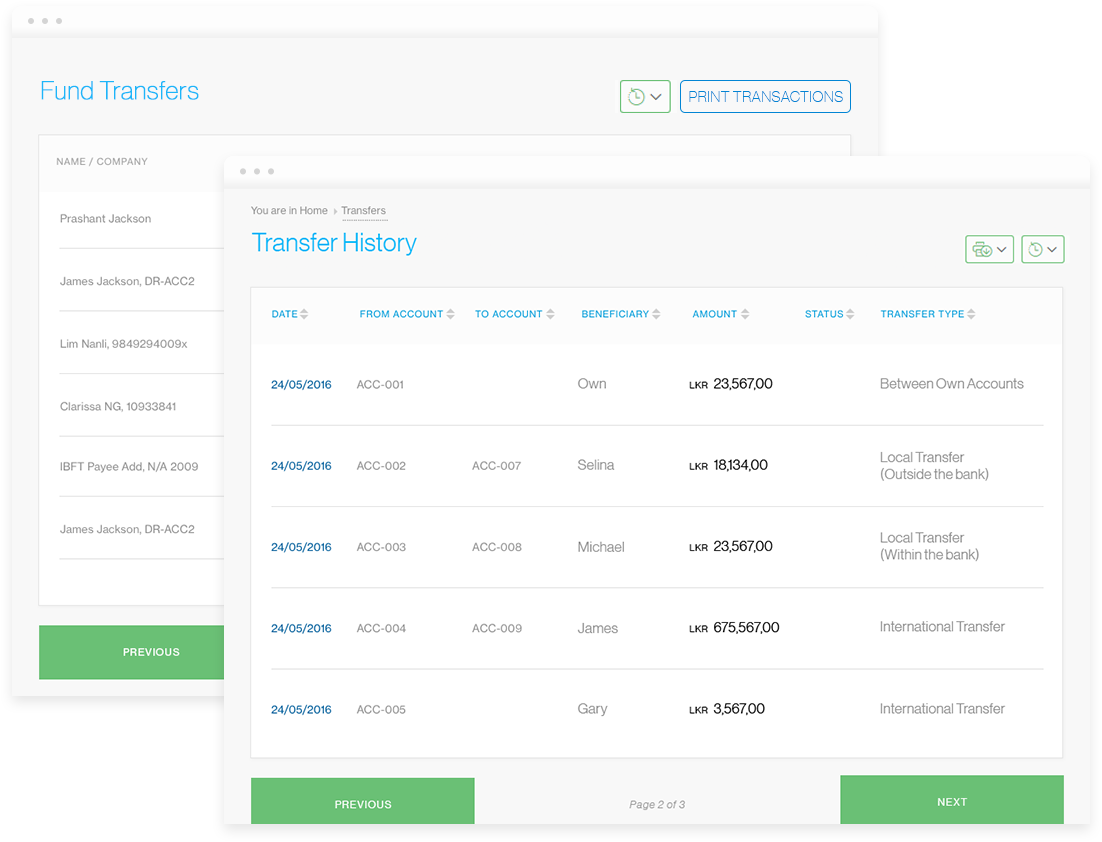Sort by From Account column arrows

click(450, 314)
